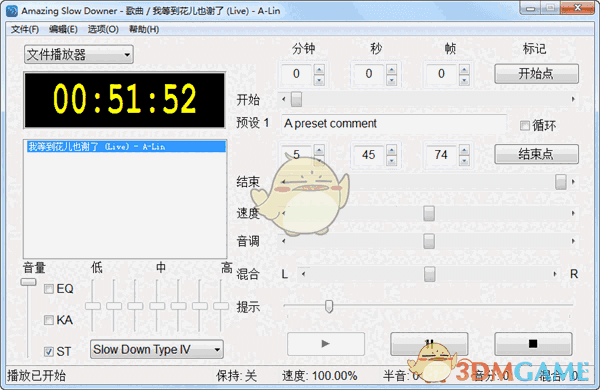Screen dimensions: 600x390
Task: Click the 提示 cue slider thumb
Action: 329,306
